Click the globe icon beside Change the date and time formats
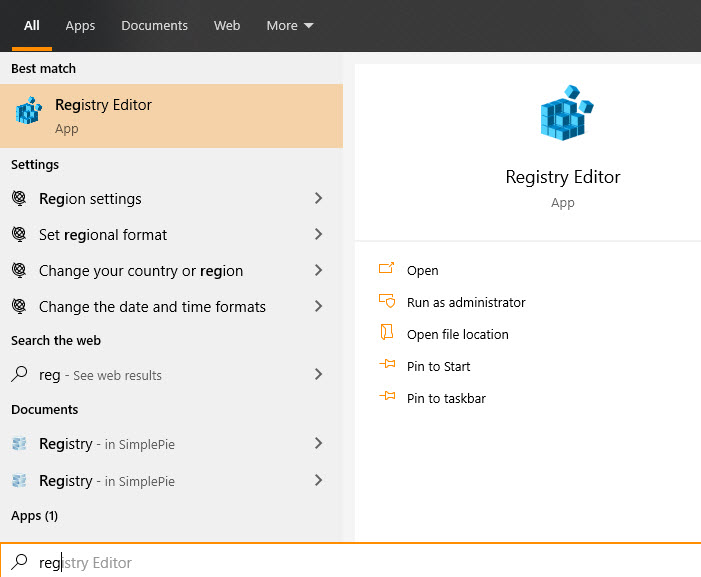Screen dimensions: 701x577 click(x=19, y=307)
